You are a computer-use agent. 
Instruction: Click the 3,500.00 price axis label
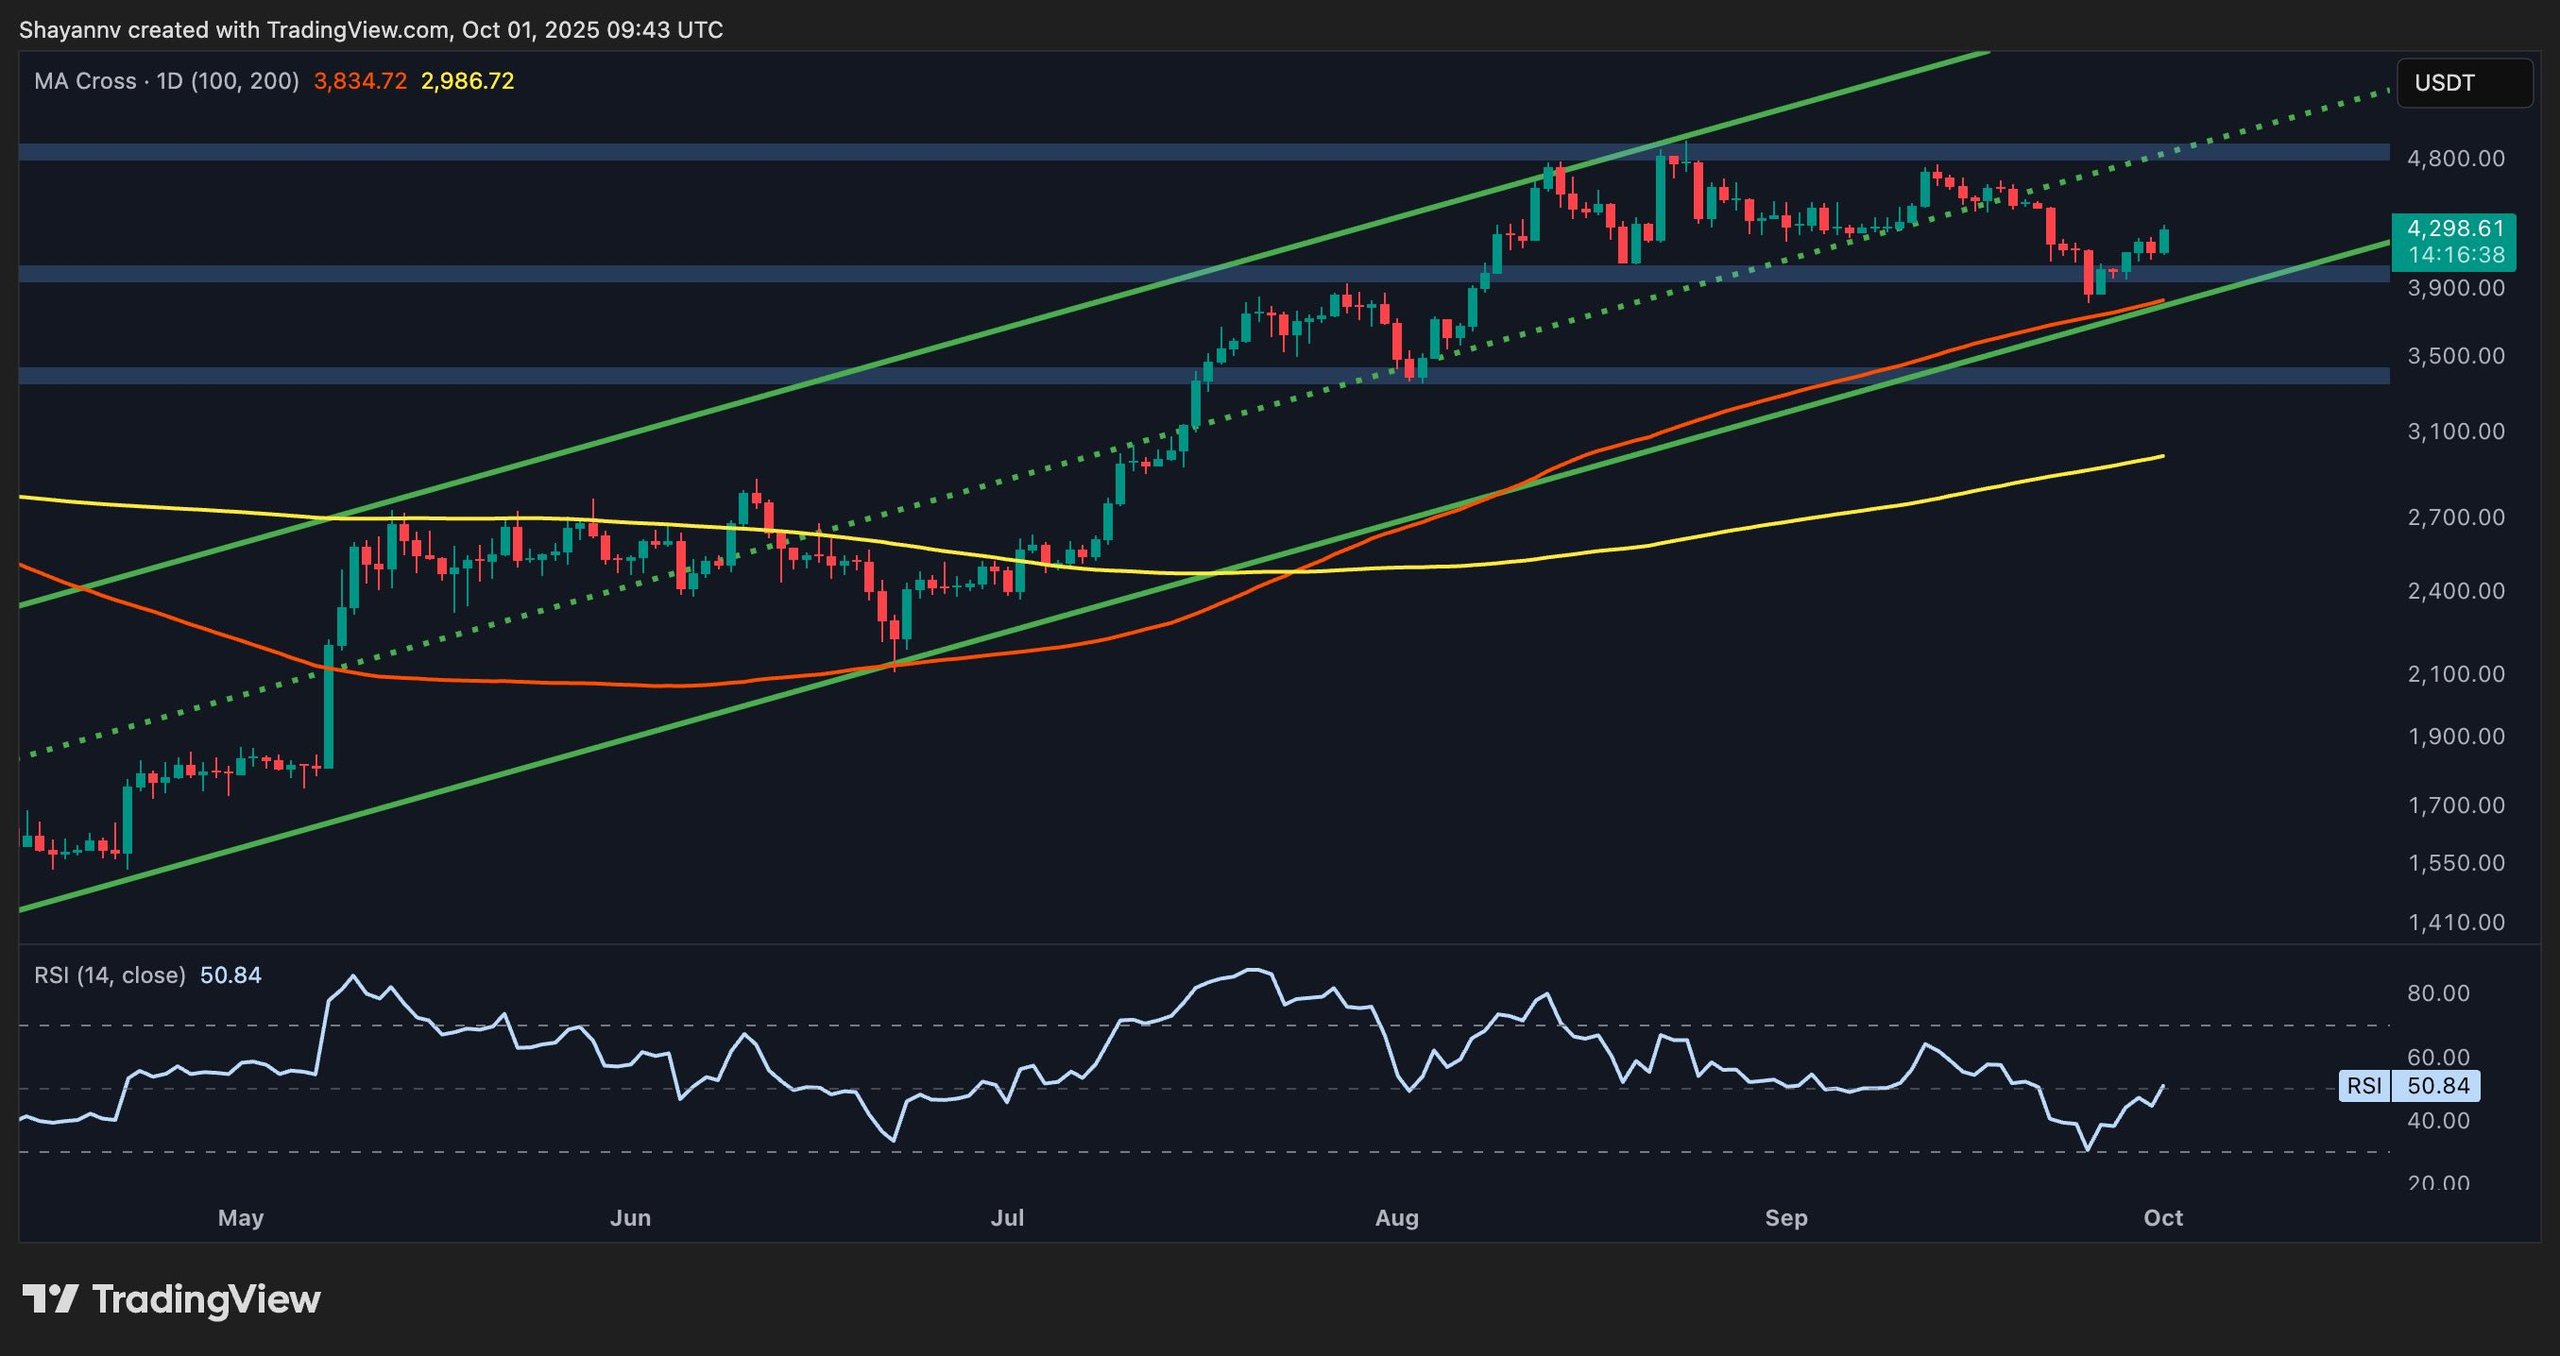click(2456, 356)
